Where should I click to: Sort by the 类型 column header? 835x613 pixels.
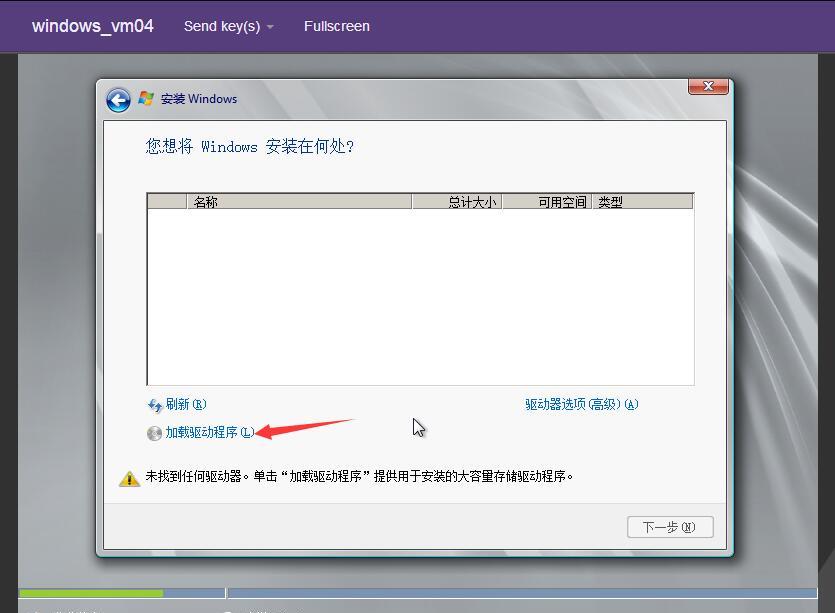(642, 202)
